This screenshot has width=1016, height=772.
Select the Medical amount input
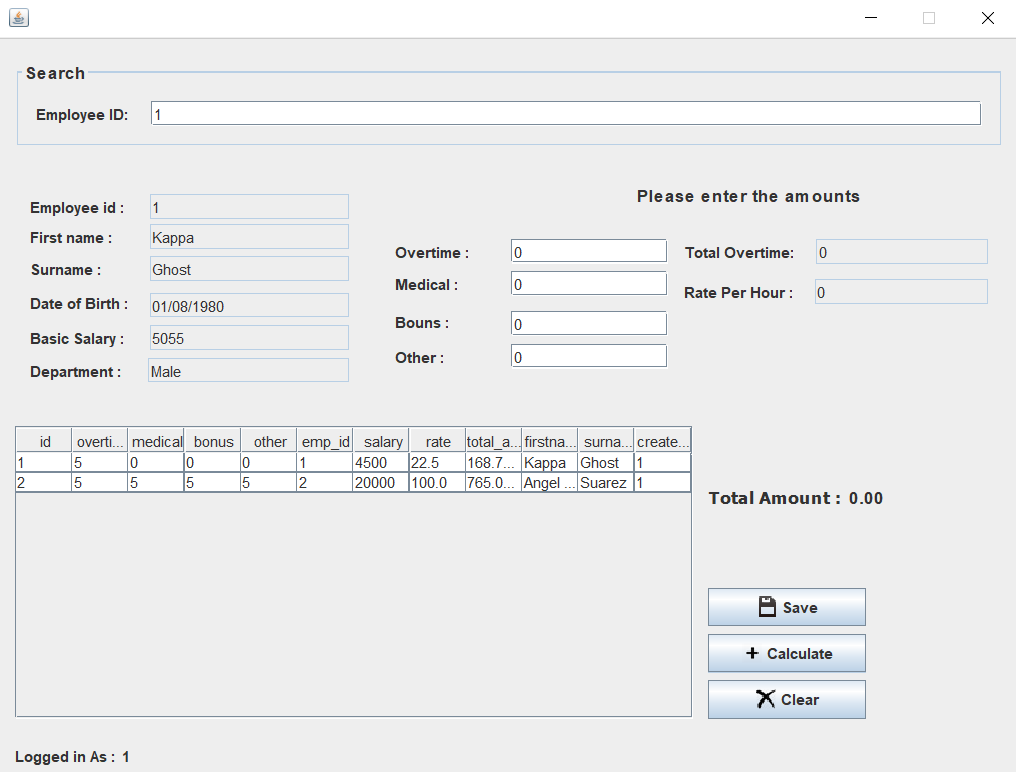[x=588, y=284]
